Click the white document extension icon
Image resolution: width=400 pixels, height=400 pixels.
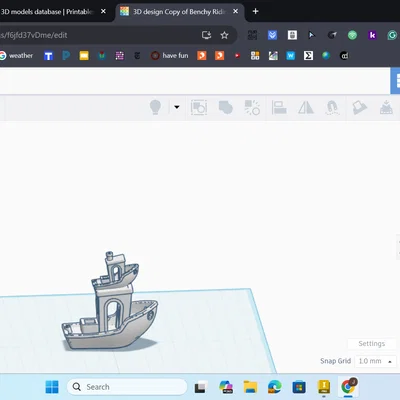click(292, 35)
